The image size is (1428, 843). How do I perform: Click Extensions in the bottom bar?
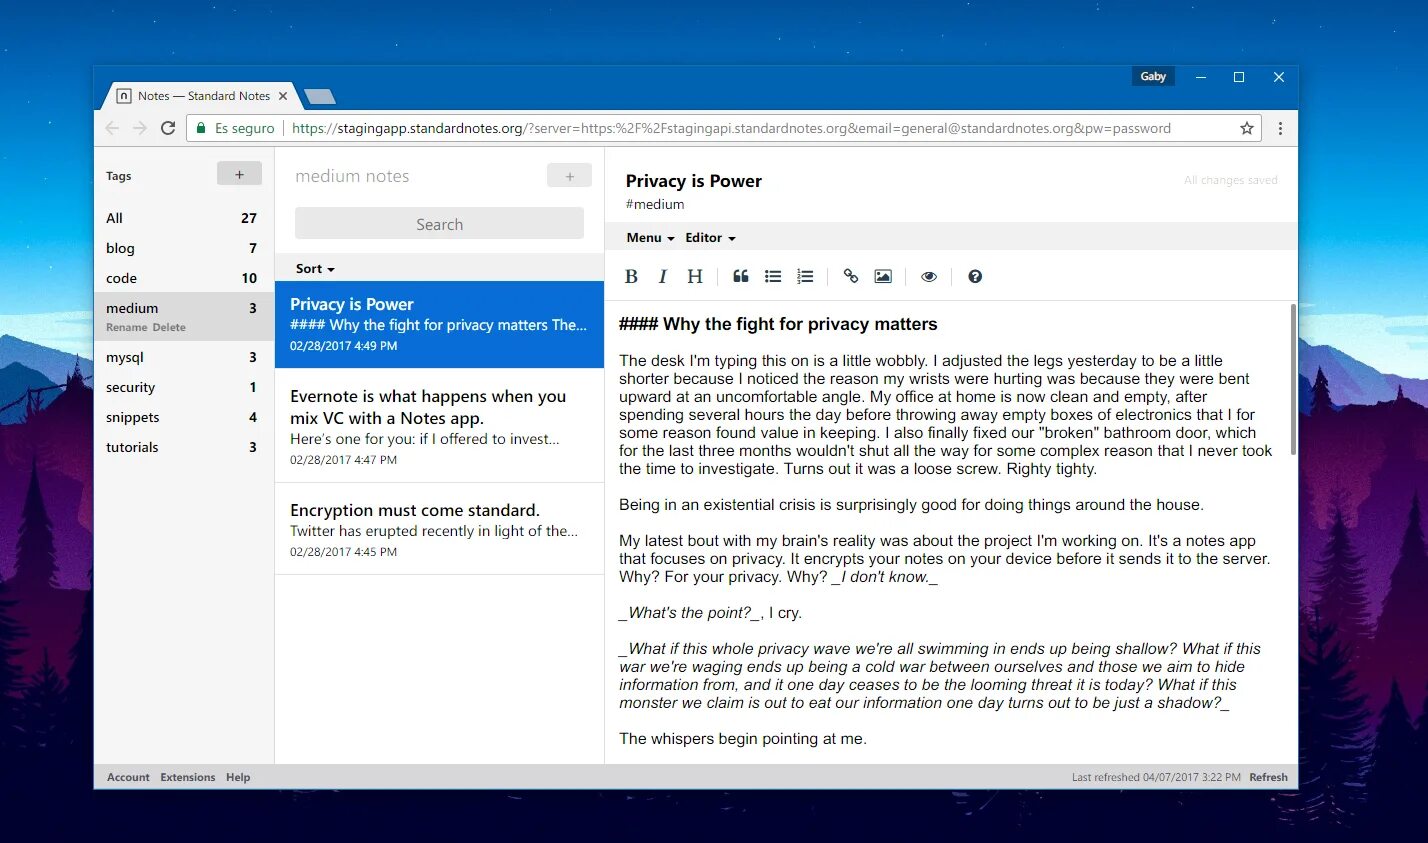coord(188,777)
